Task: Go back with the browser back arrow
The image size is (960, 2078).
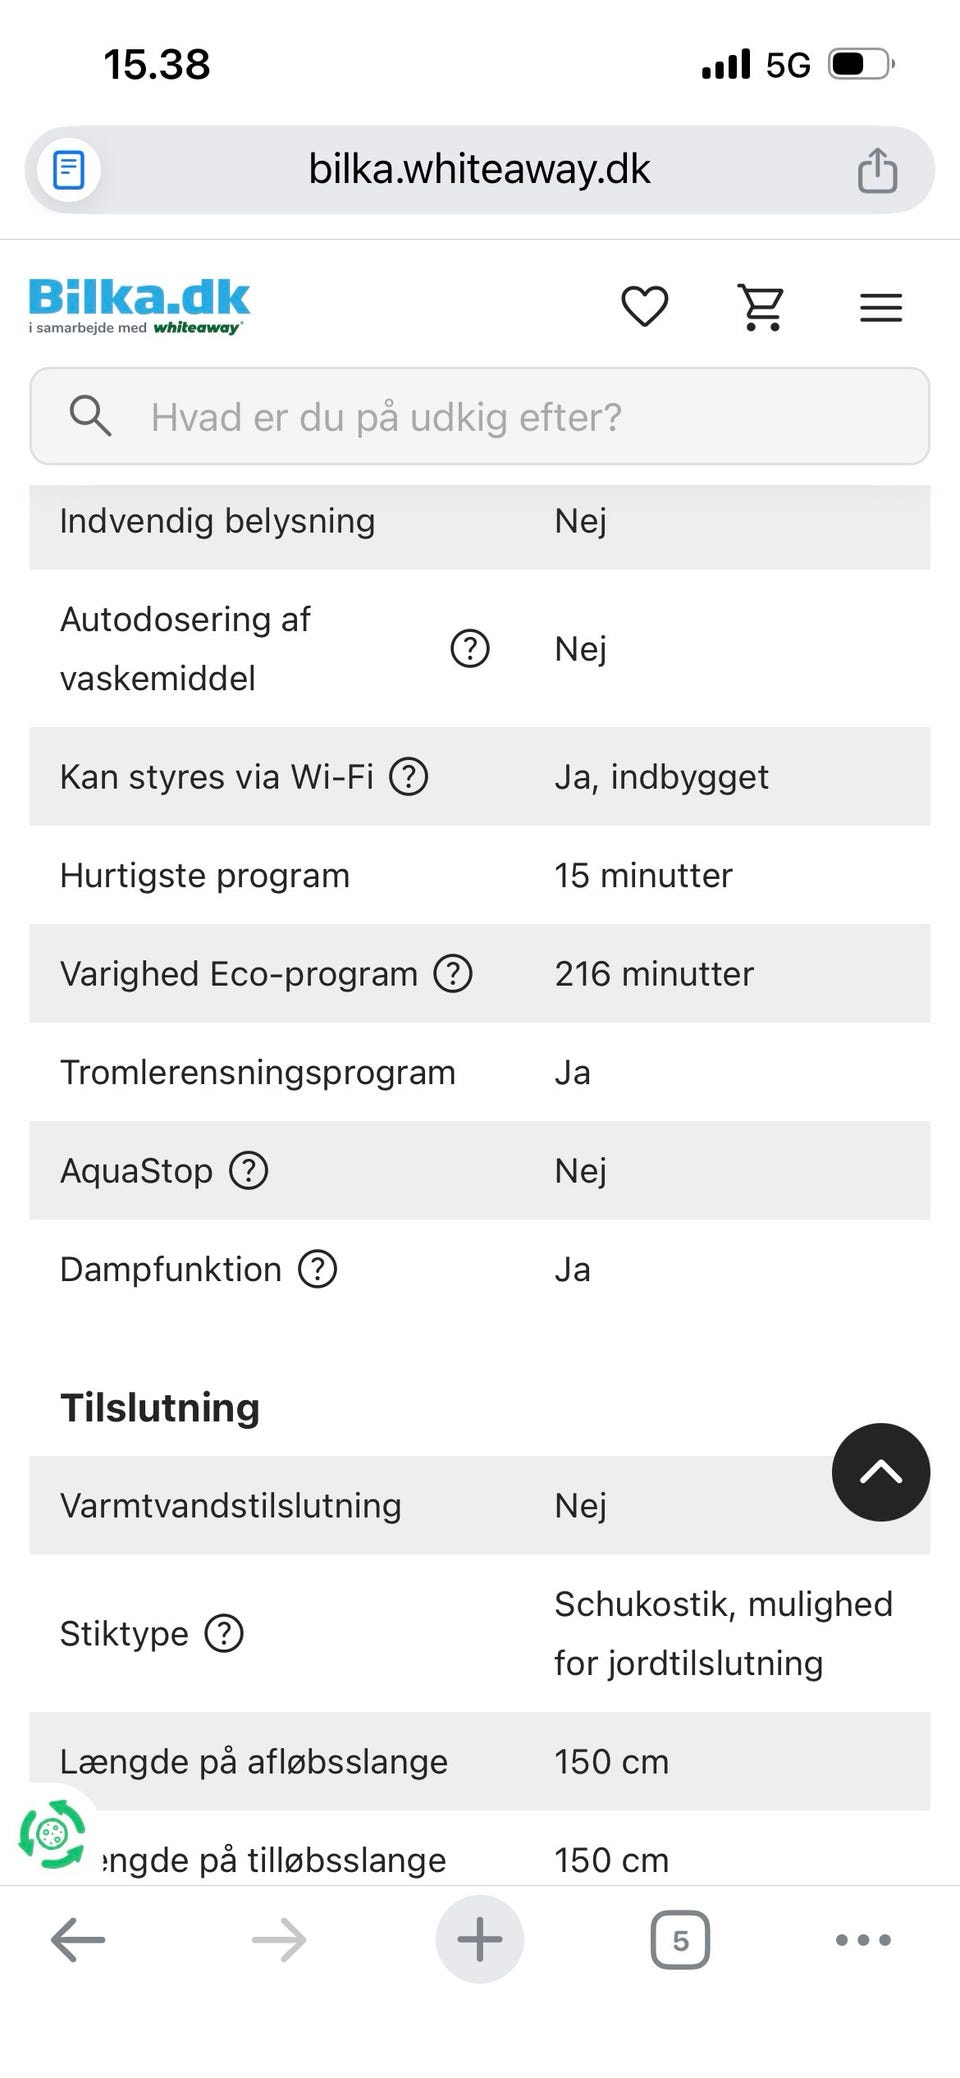Action: point(78,1940)
